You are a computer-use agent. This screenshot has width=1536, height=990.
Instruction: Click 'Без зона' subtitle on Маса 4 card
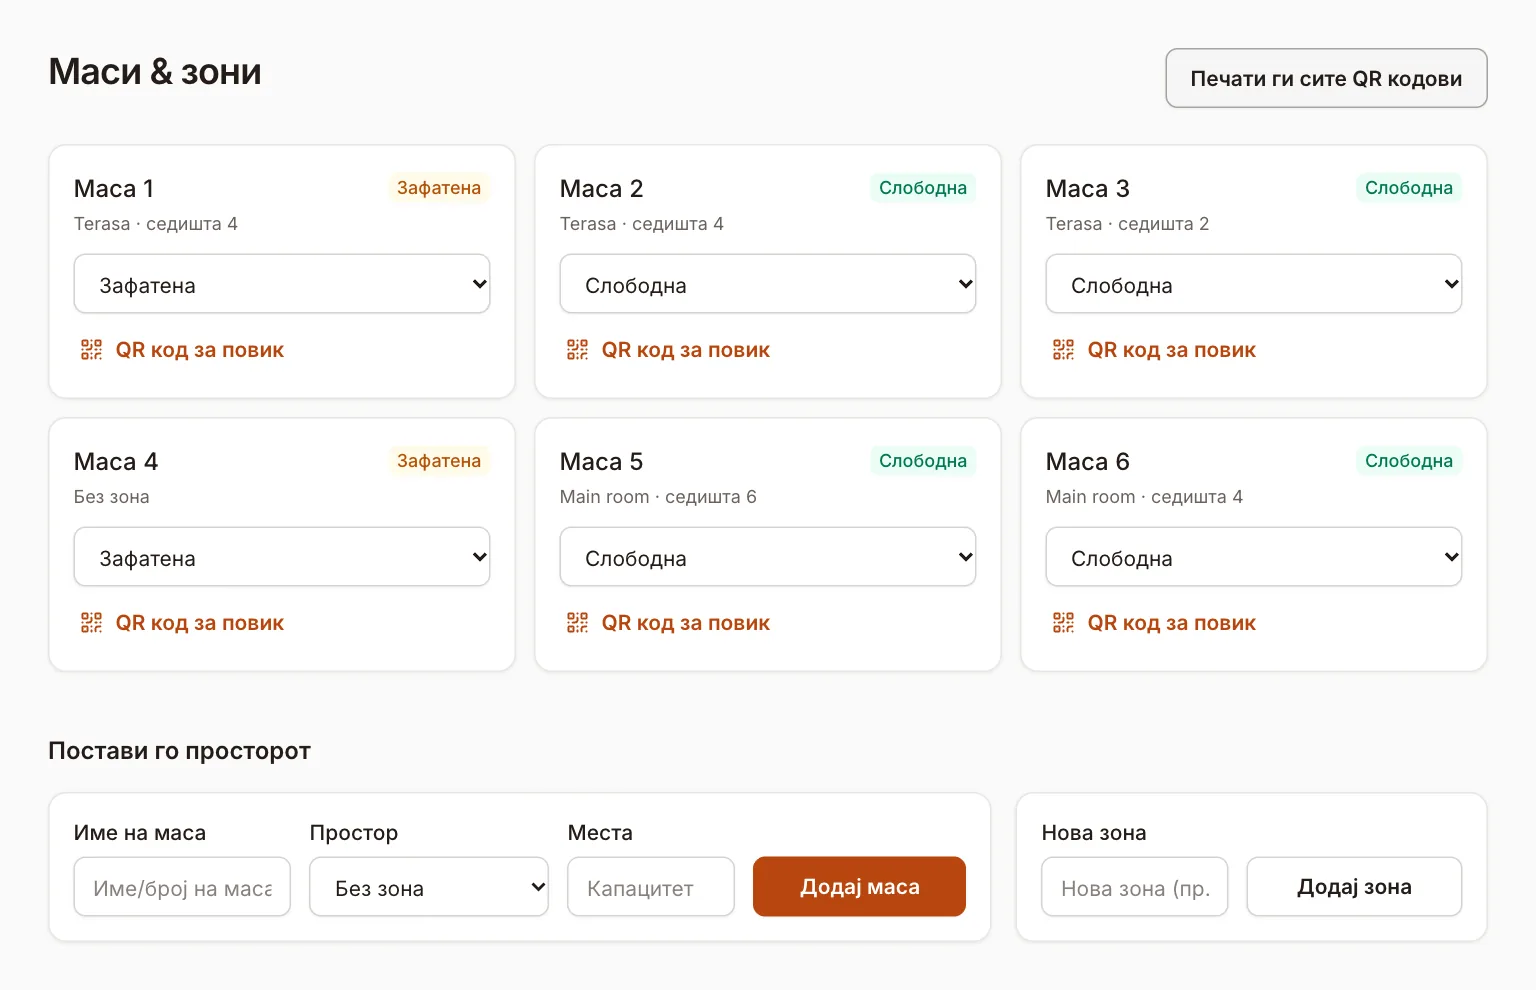[x=112, y=497]
